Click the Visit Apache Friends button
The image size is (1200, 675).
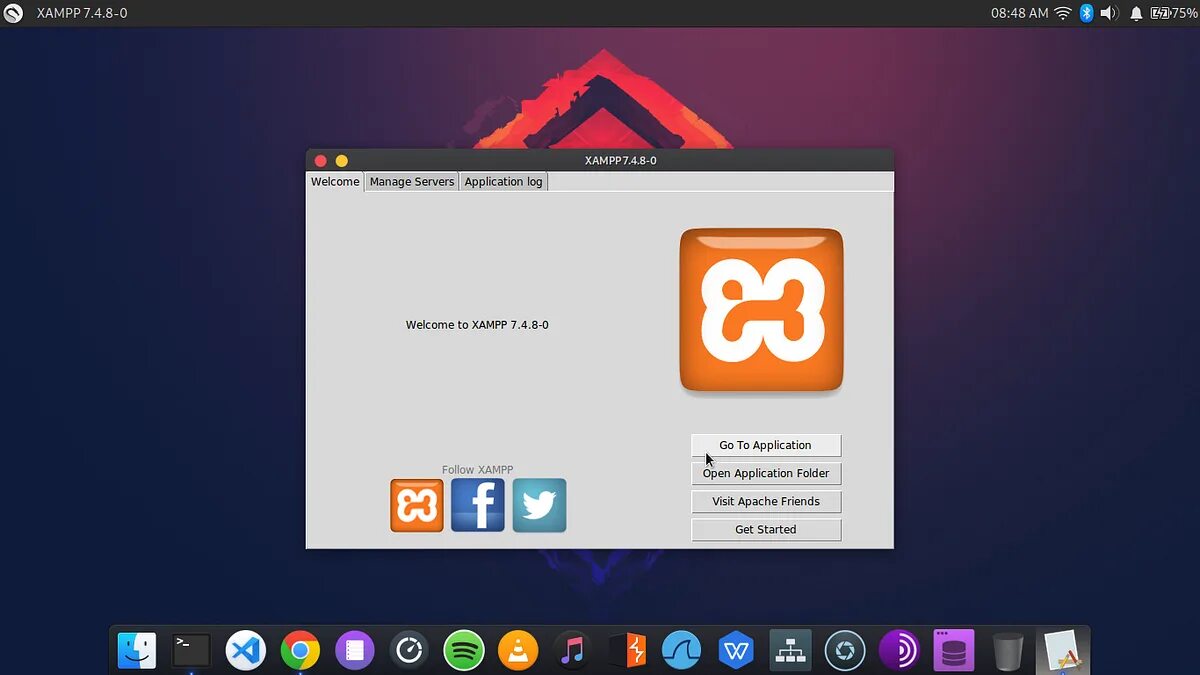pyautogui.click(x=766, y=501)
